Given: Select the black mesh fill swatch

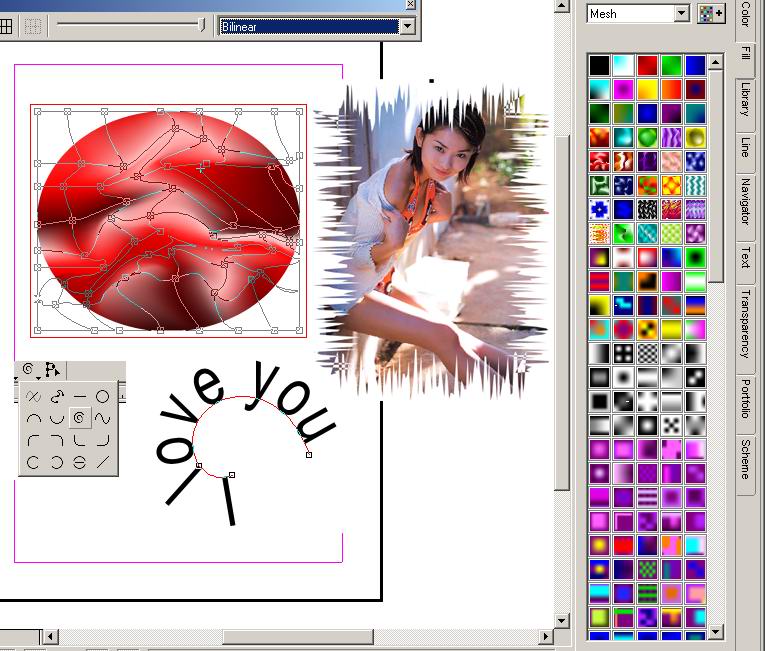Looking at the screenshot, I should pyautogui.click(x=599, y=65).
